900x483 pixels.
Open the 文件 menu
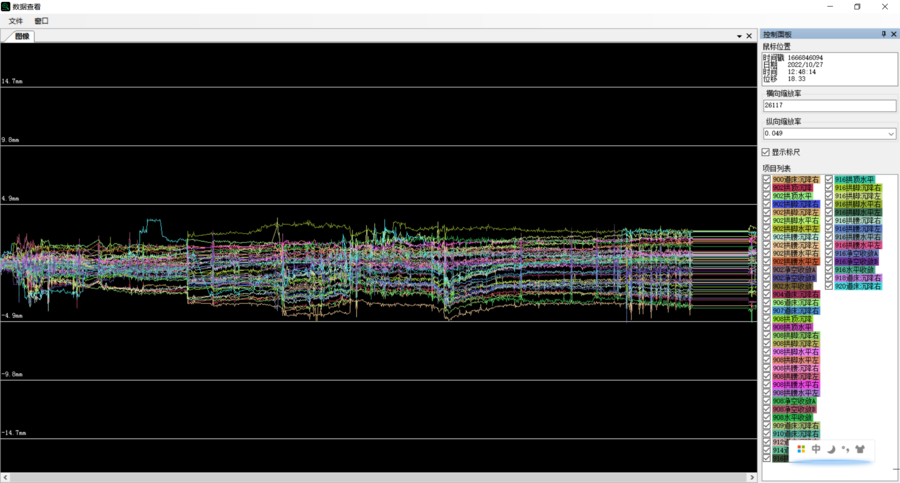[x=16, y=21]
